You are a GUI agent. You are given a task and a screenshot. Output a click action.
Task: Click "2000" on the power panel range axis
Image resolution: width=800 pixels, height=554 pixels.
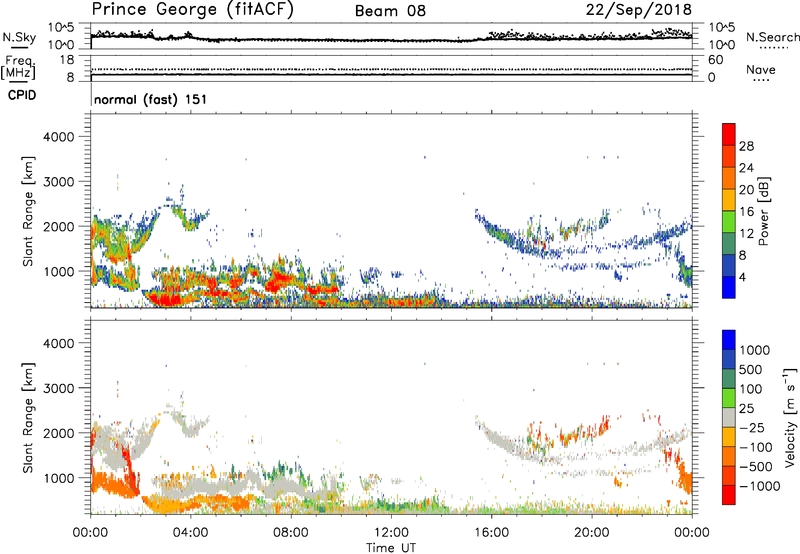(x=59, y=226)
